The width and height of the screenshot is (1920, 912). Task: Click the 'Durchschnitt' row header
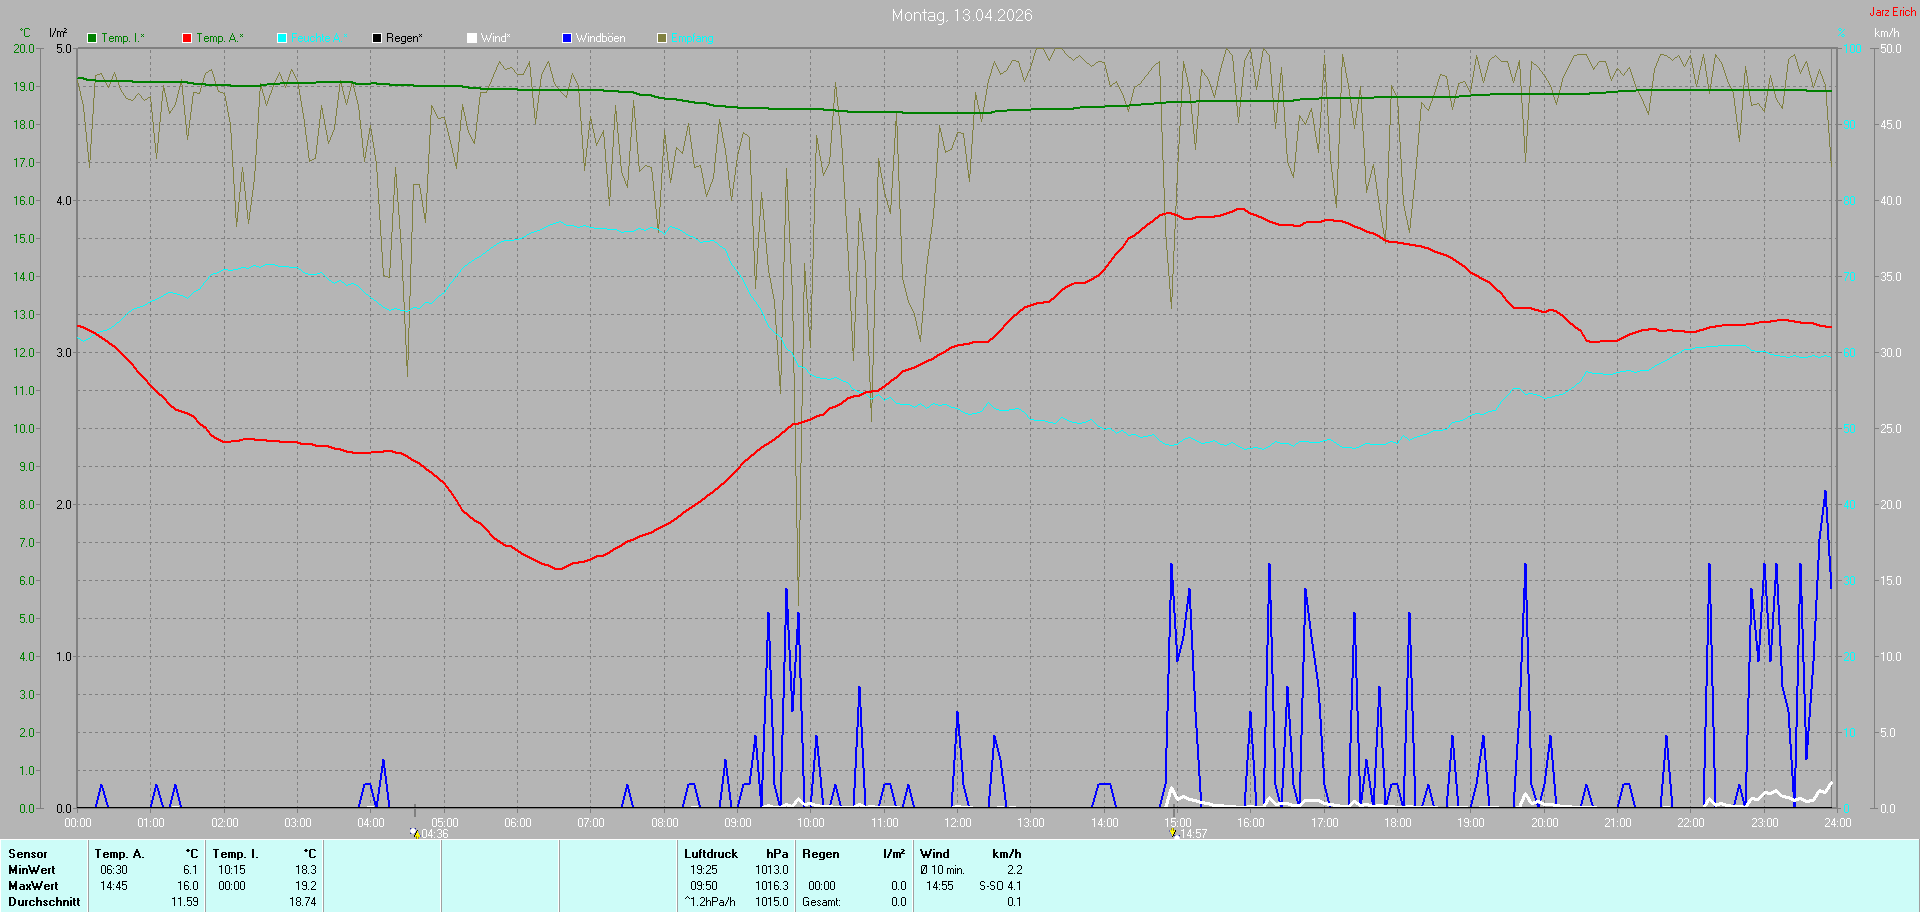coord(44,902)
